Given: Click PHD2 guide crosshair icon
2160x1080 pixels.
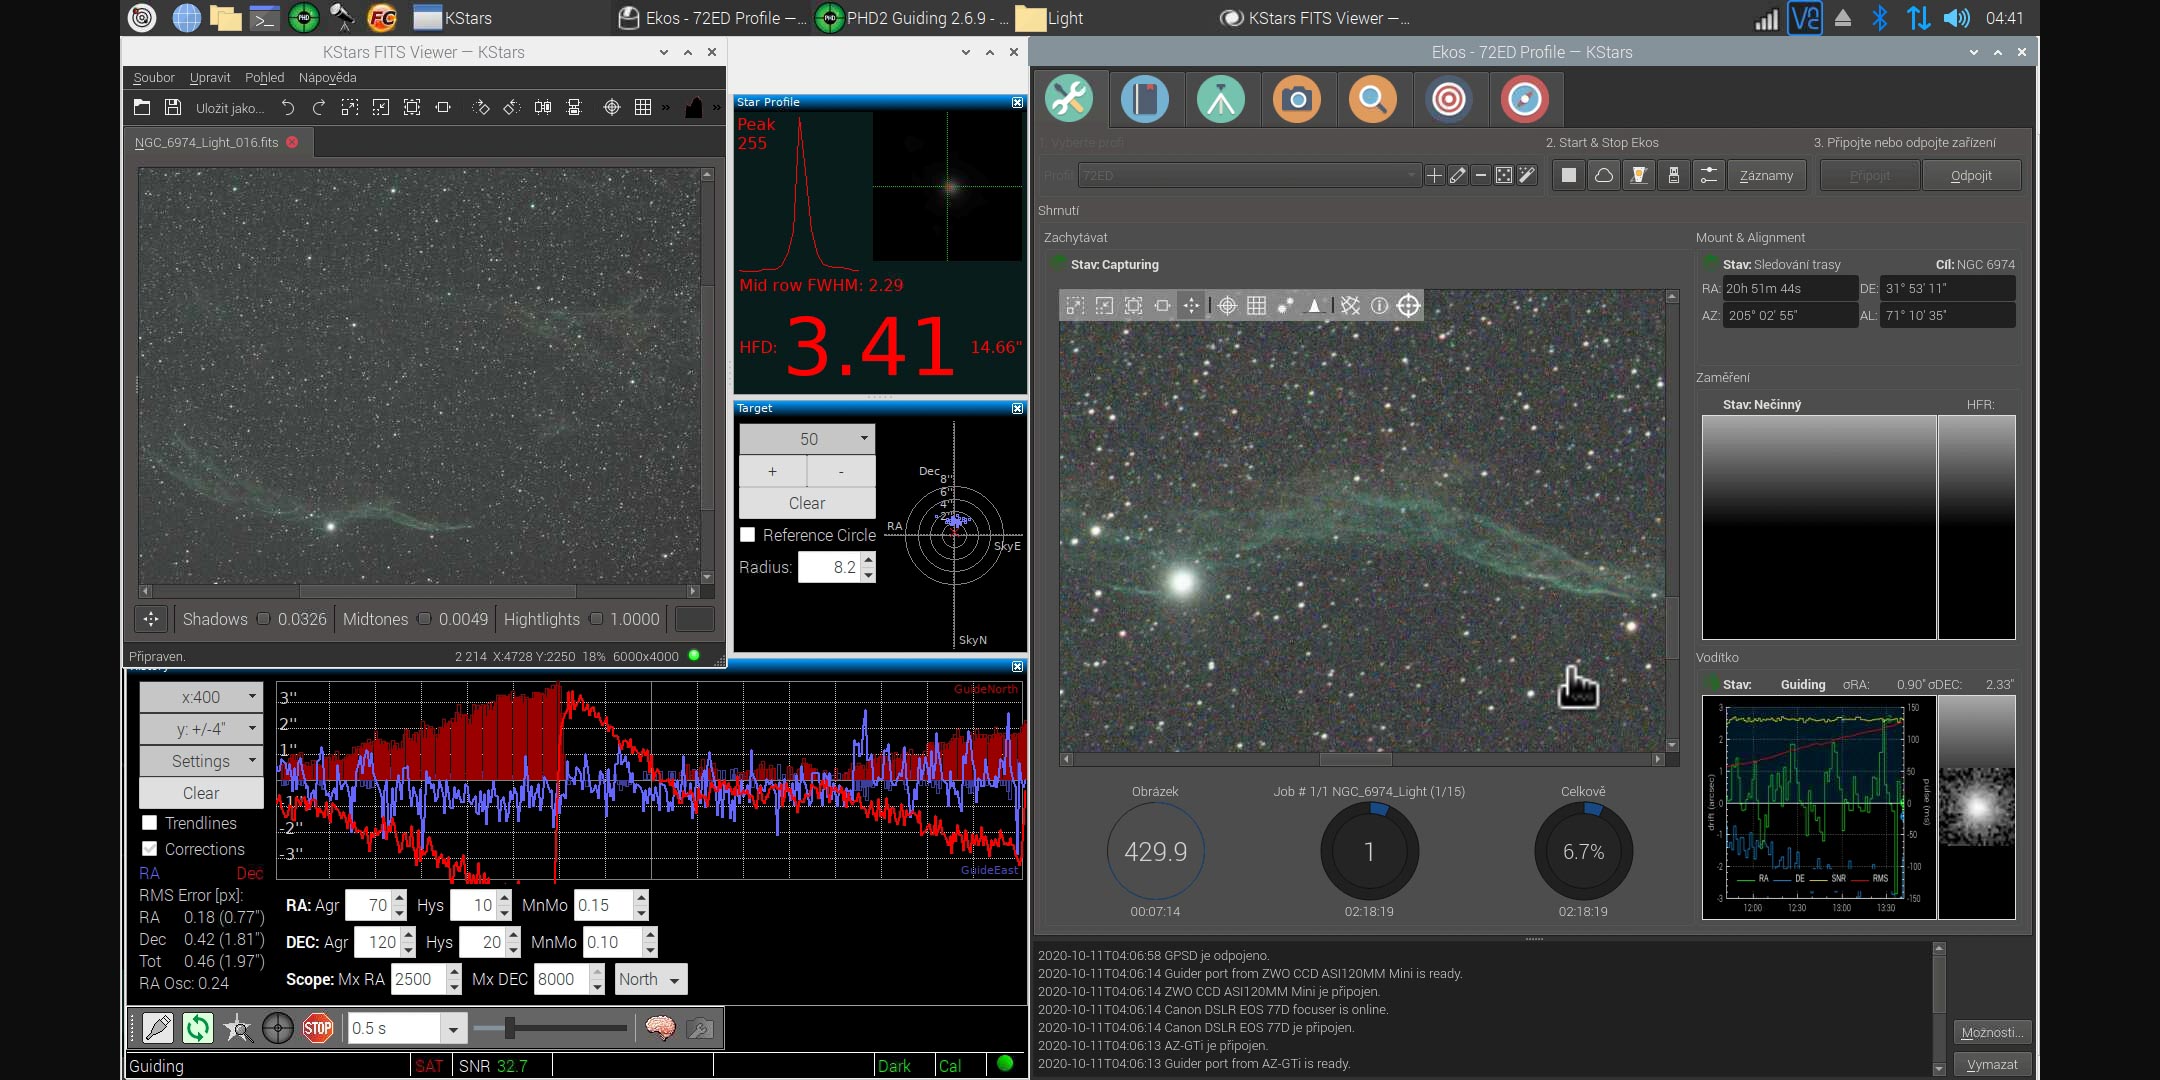Looking at the screenshot, I should click(x=278, y=1028).
